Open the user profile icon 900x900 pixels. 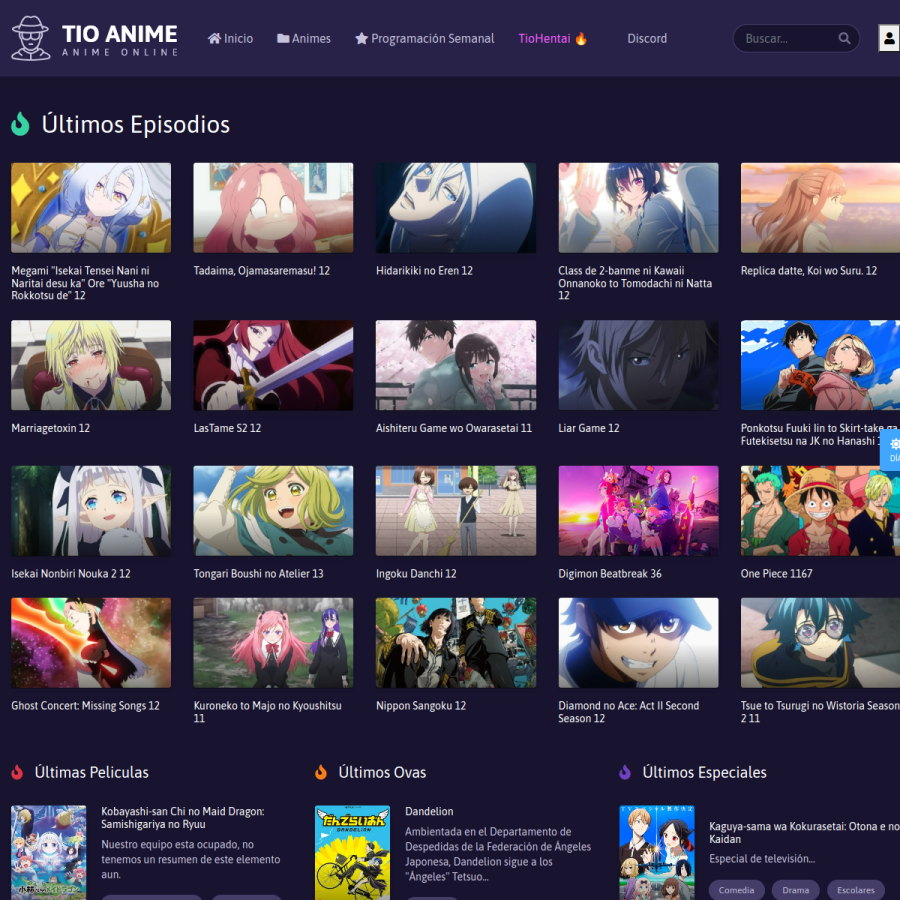point(889,38)
